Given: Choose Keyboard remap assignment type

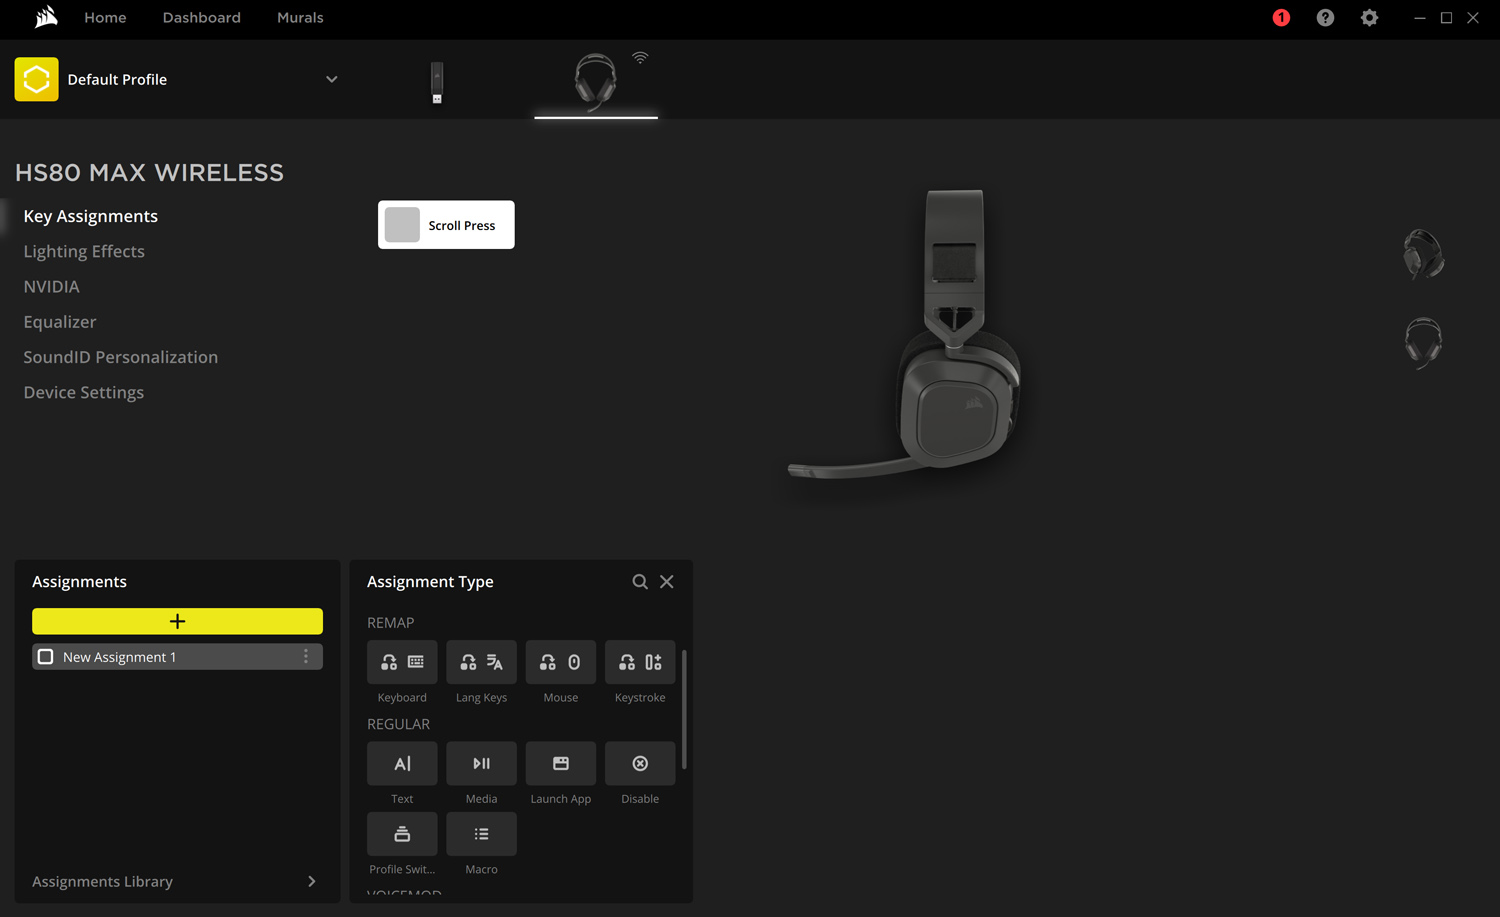Looking at the screenshot, I should [402, 662].
